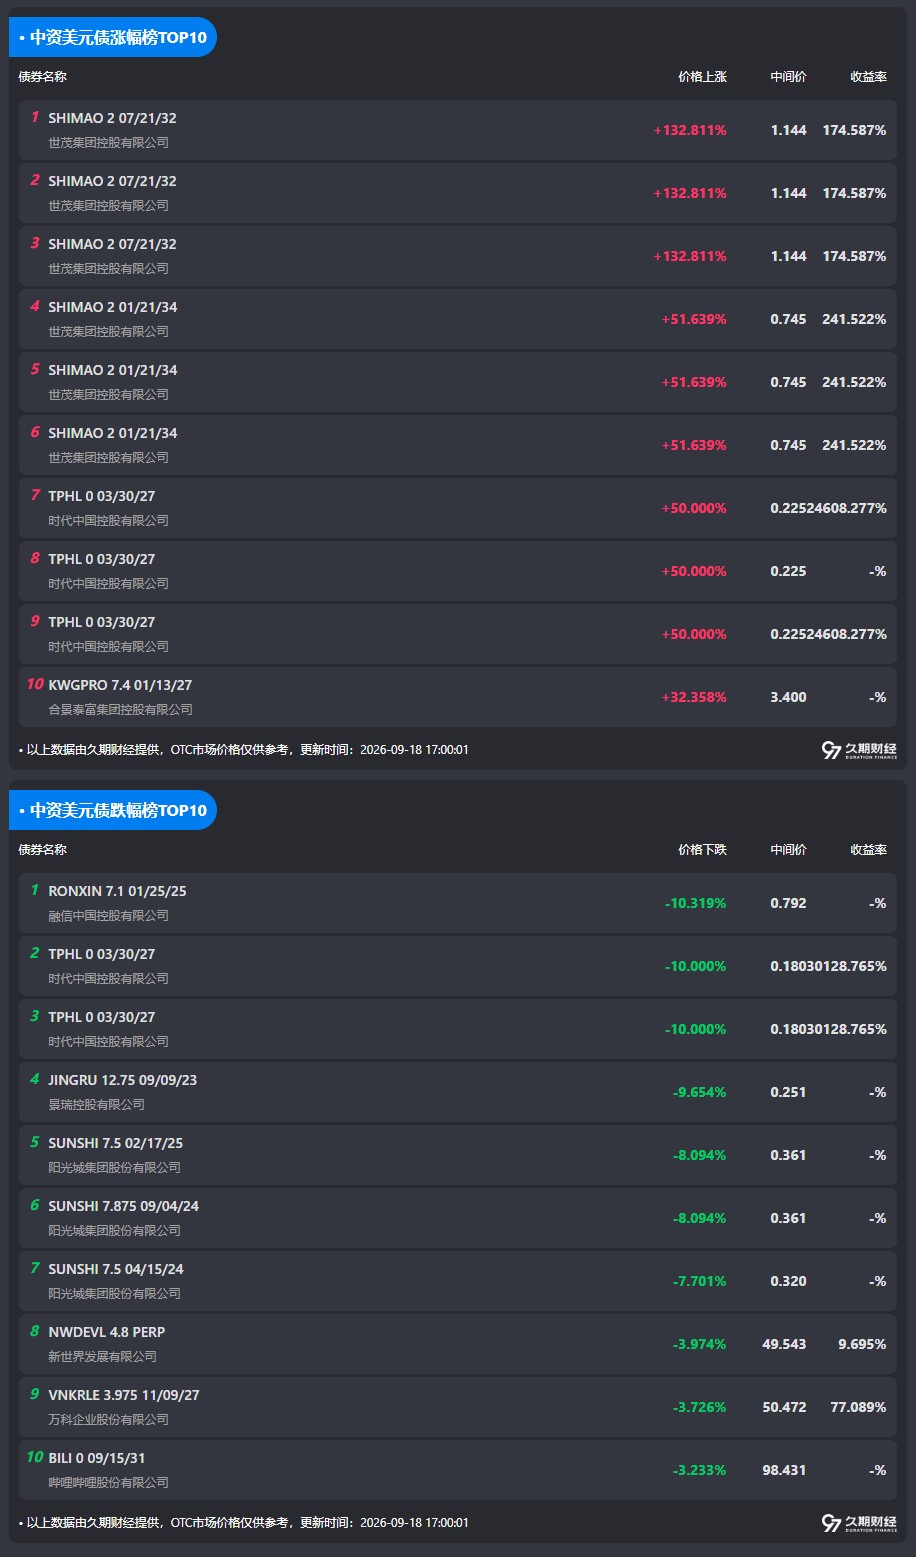This screenshot has width=916, height=1557.
Task: Select the 中资美元债跌幅榜TOP10 title badge
Action: (x=113, y=810)
